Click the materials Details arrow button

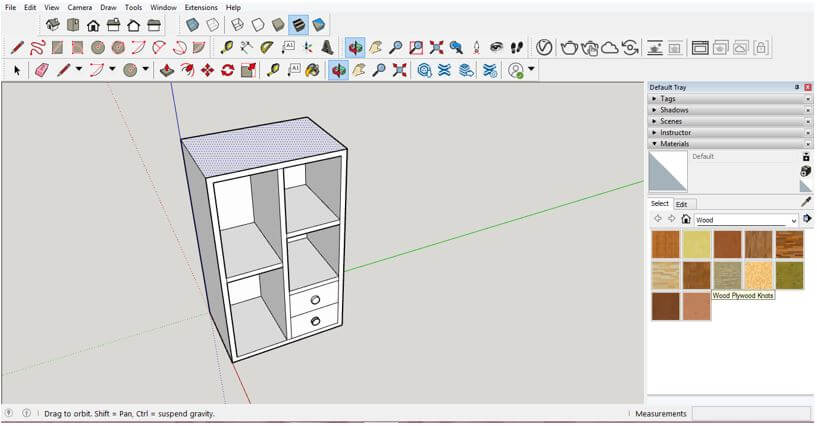(x=807, y=219)
